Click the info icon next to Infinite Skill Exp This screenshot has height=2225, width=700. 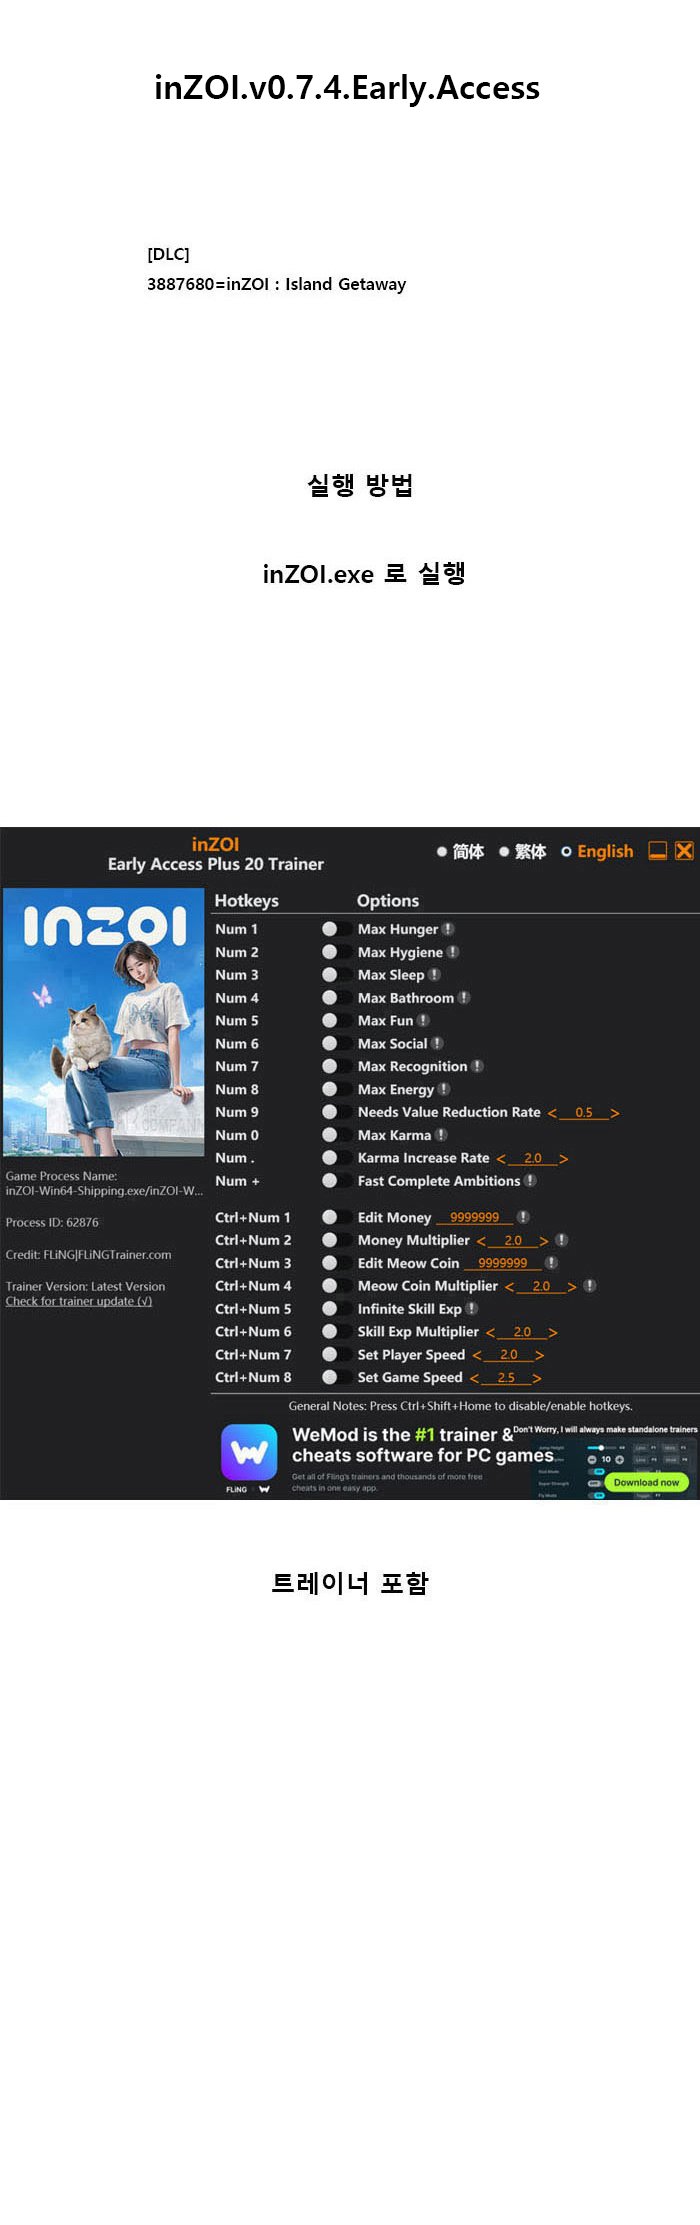472,1308
